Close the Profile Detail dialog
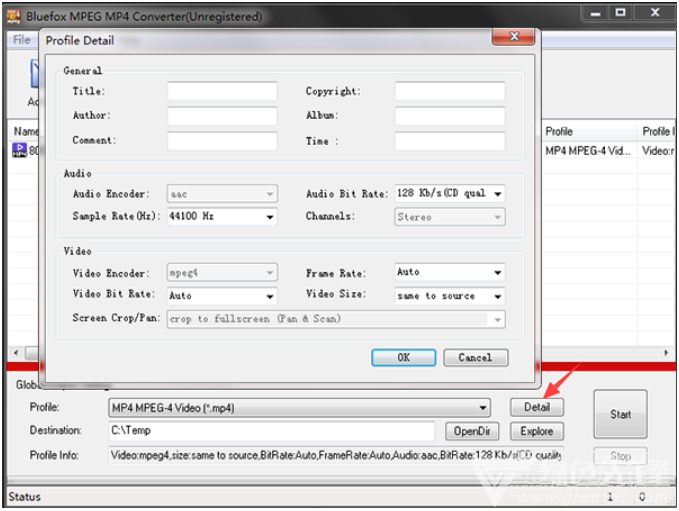The image size is (679, 511). (514, 36)
